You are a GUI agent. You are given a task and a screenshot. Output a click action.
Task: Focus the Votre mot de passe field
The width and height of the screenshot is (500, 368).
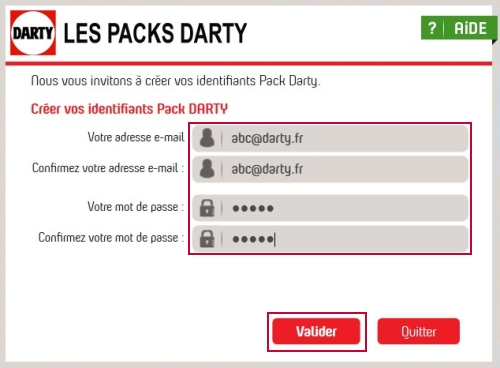(330, 208)
